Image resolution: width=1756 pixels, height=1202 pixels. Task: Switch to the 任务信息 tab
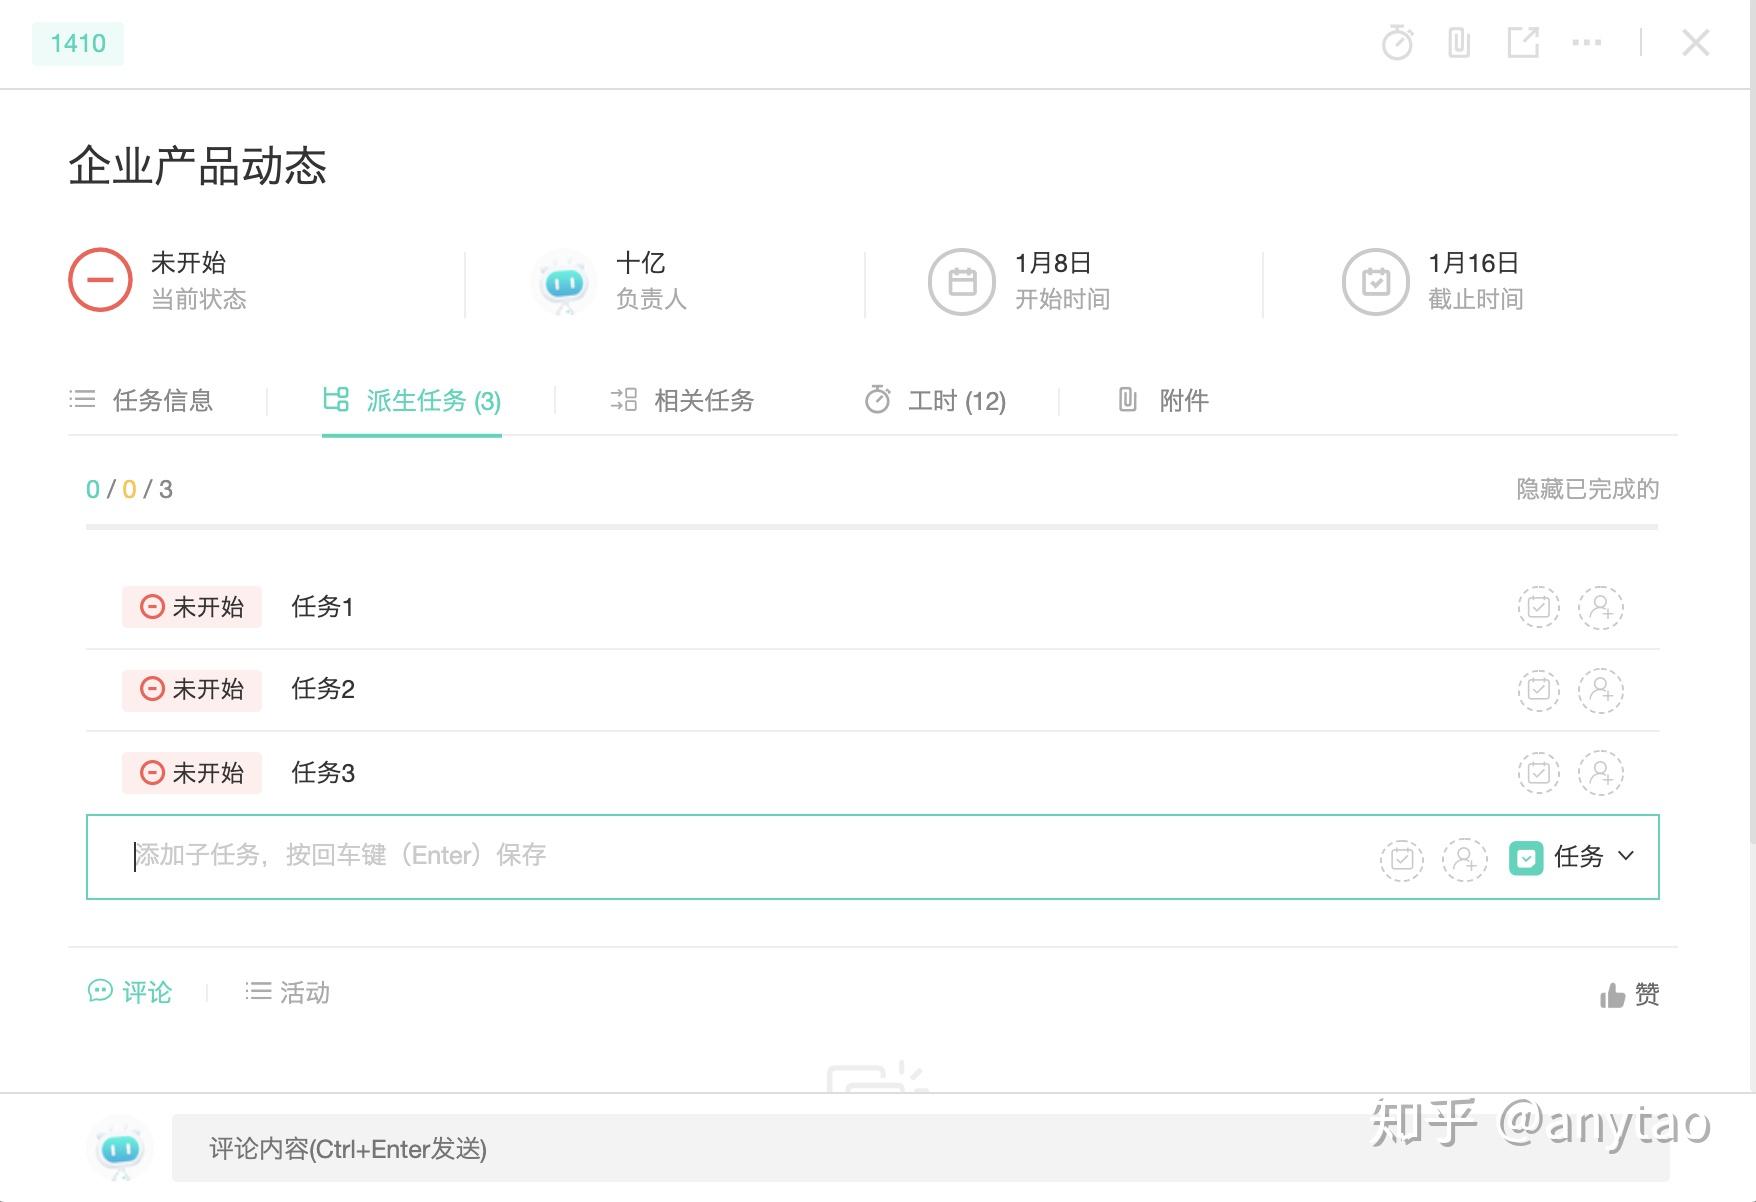(142, 401)
